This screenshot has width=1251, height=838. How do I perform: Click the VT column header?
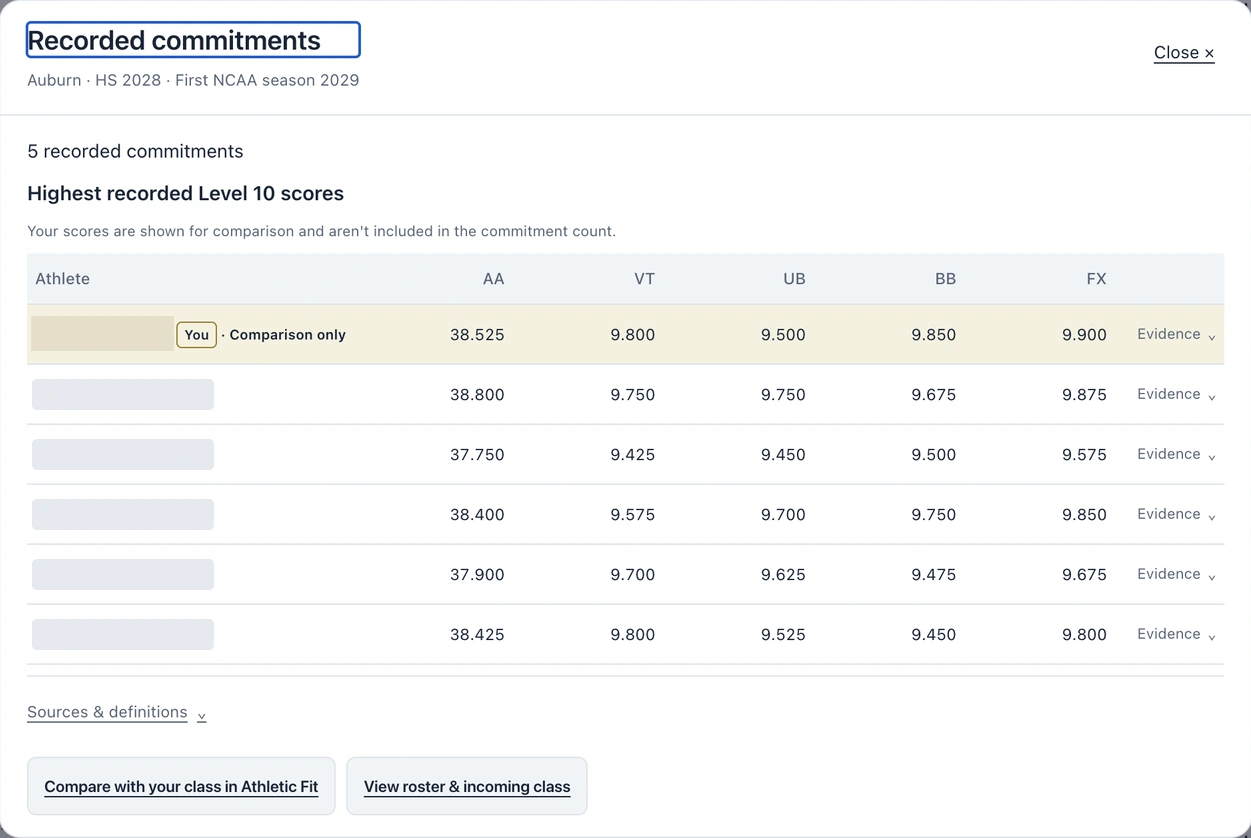pyautogui.click(x=644, y=279)
